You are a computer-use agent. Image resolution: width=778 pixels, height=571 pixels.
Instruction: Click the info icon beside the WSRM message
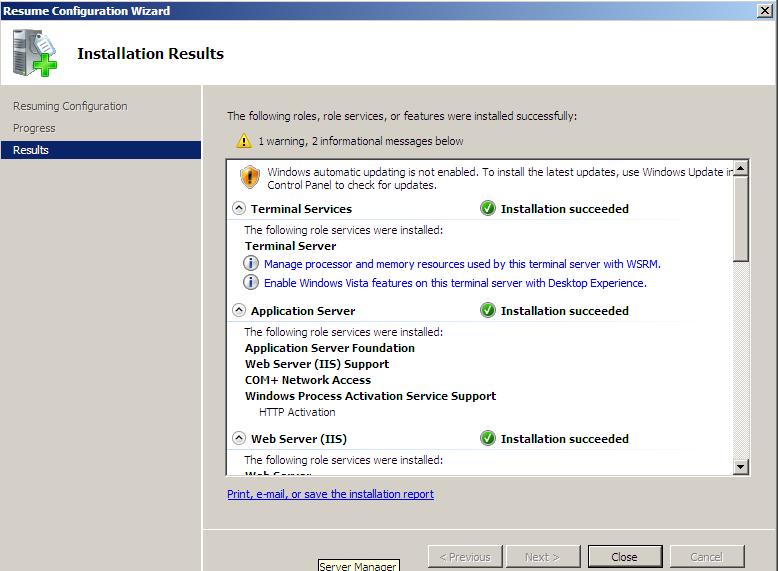[251, 263]
